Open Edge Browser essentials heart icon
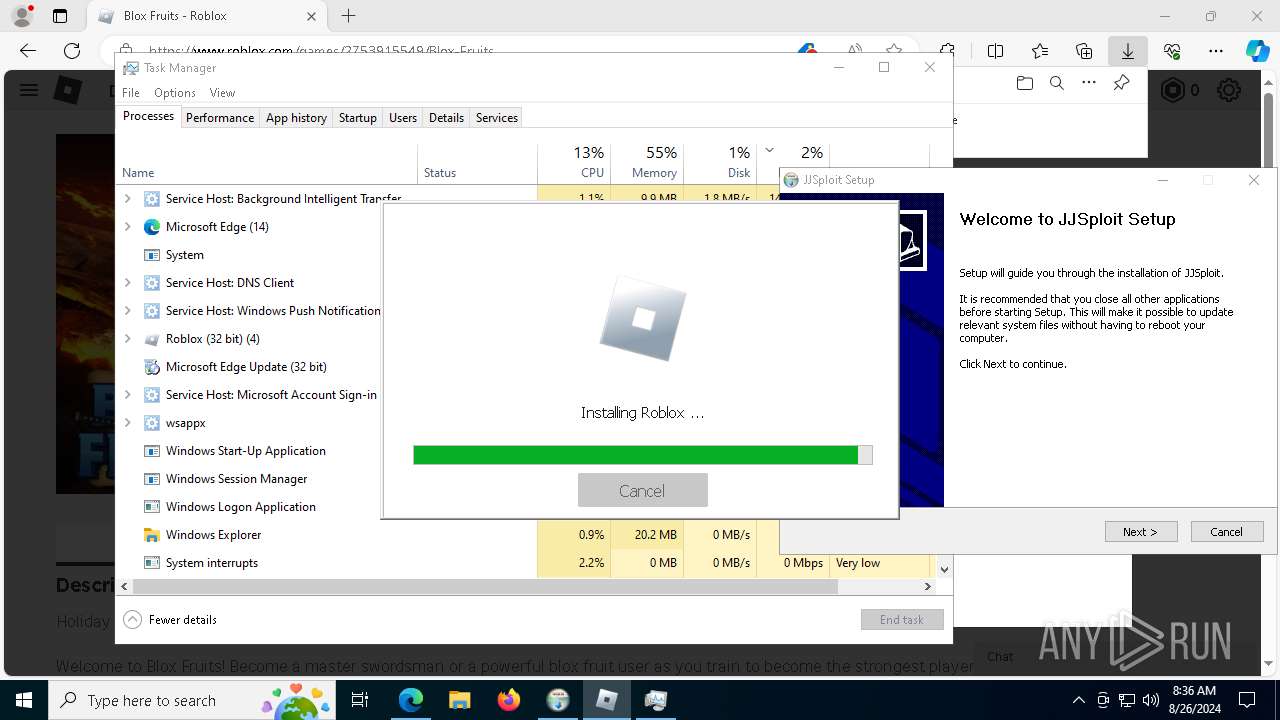 pos(1172,51)
